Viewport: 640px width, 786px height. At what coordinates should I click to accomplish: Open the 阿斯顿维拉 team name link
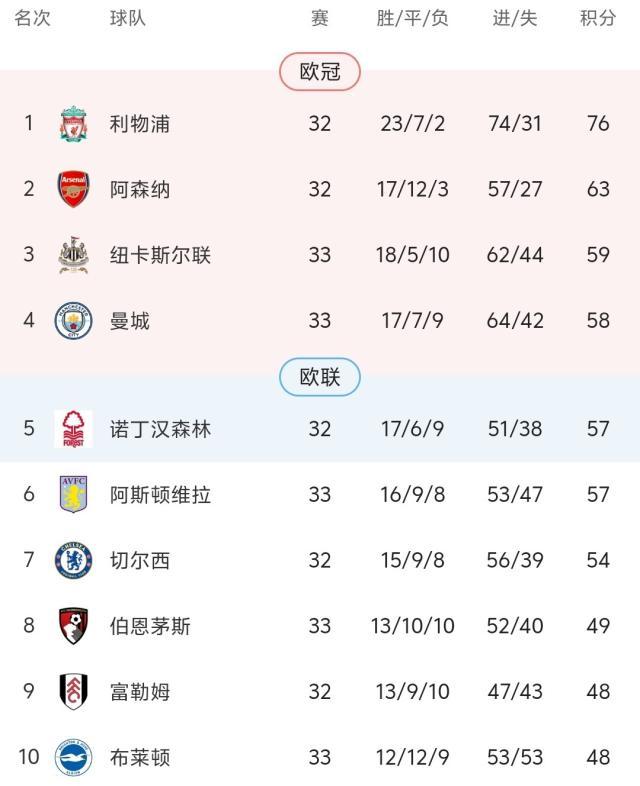(x=160, y=495)
